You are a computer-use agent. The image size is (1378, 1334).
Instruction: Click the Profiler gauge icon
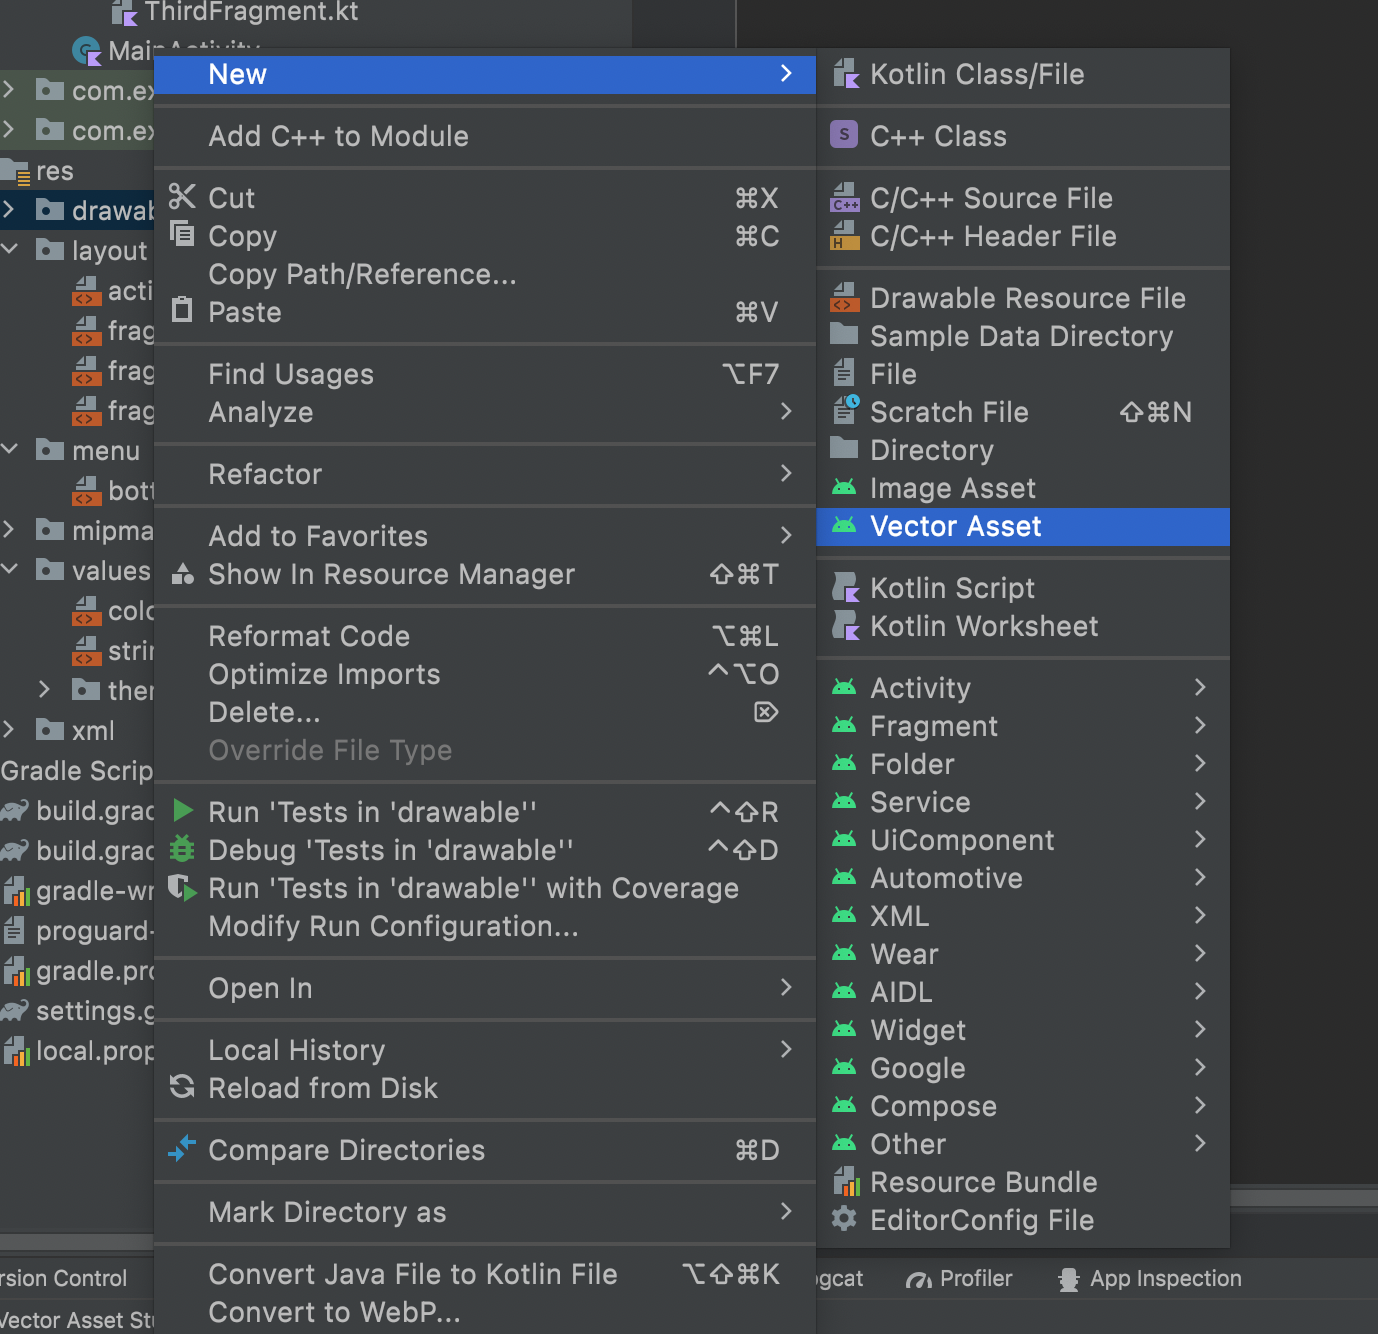(919, 1279)
